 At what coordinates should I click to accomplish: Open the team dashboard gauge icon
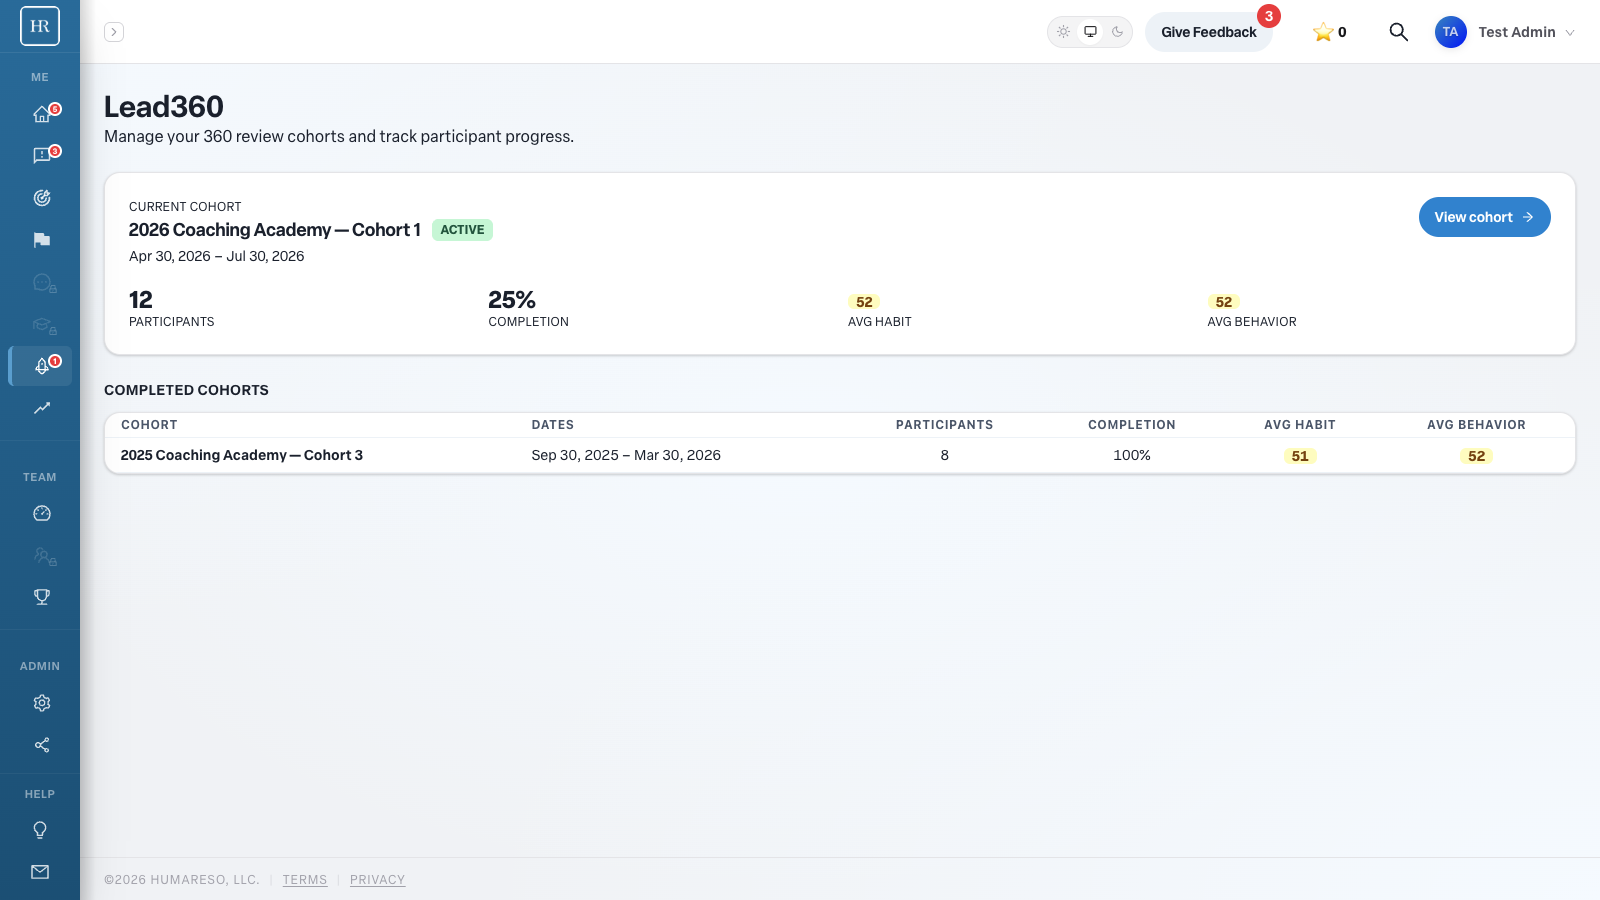(41, 513)
